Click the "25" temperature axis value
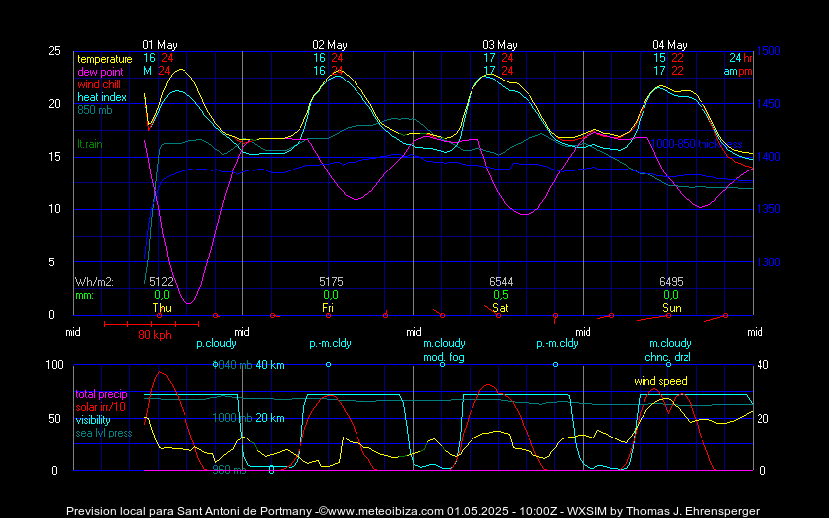829x518 pixels. point(54,51)
